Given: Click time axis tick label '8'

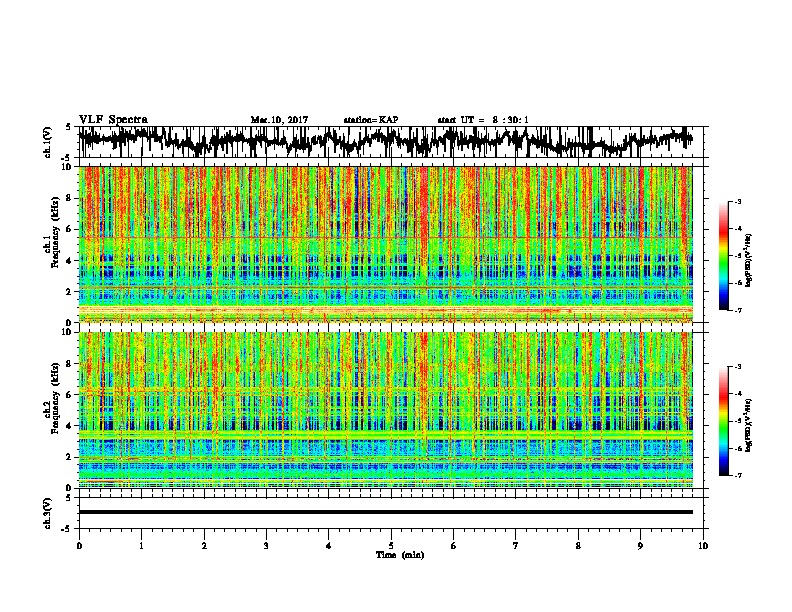Looking at the screenshot, I should 578,546.
